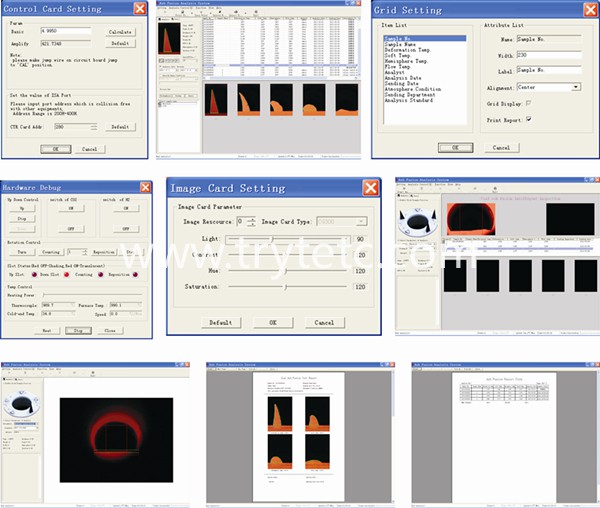The width and height of the screenshot is (600, 508).
Task: Click Reposition button in Rotation Control
Action: coord(104,252)
